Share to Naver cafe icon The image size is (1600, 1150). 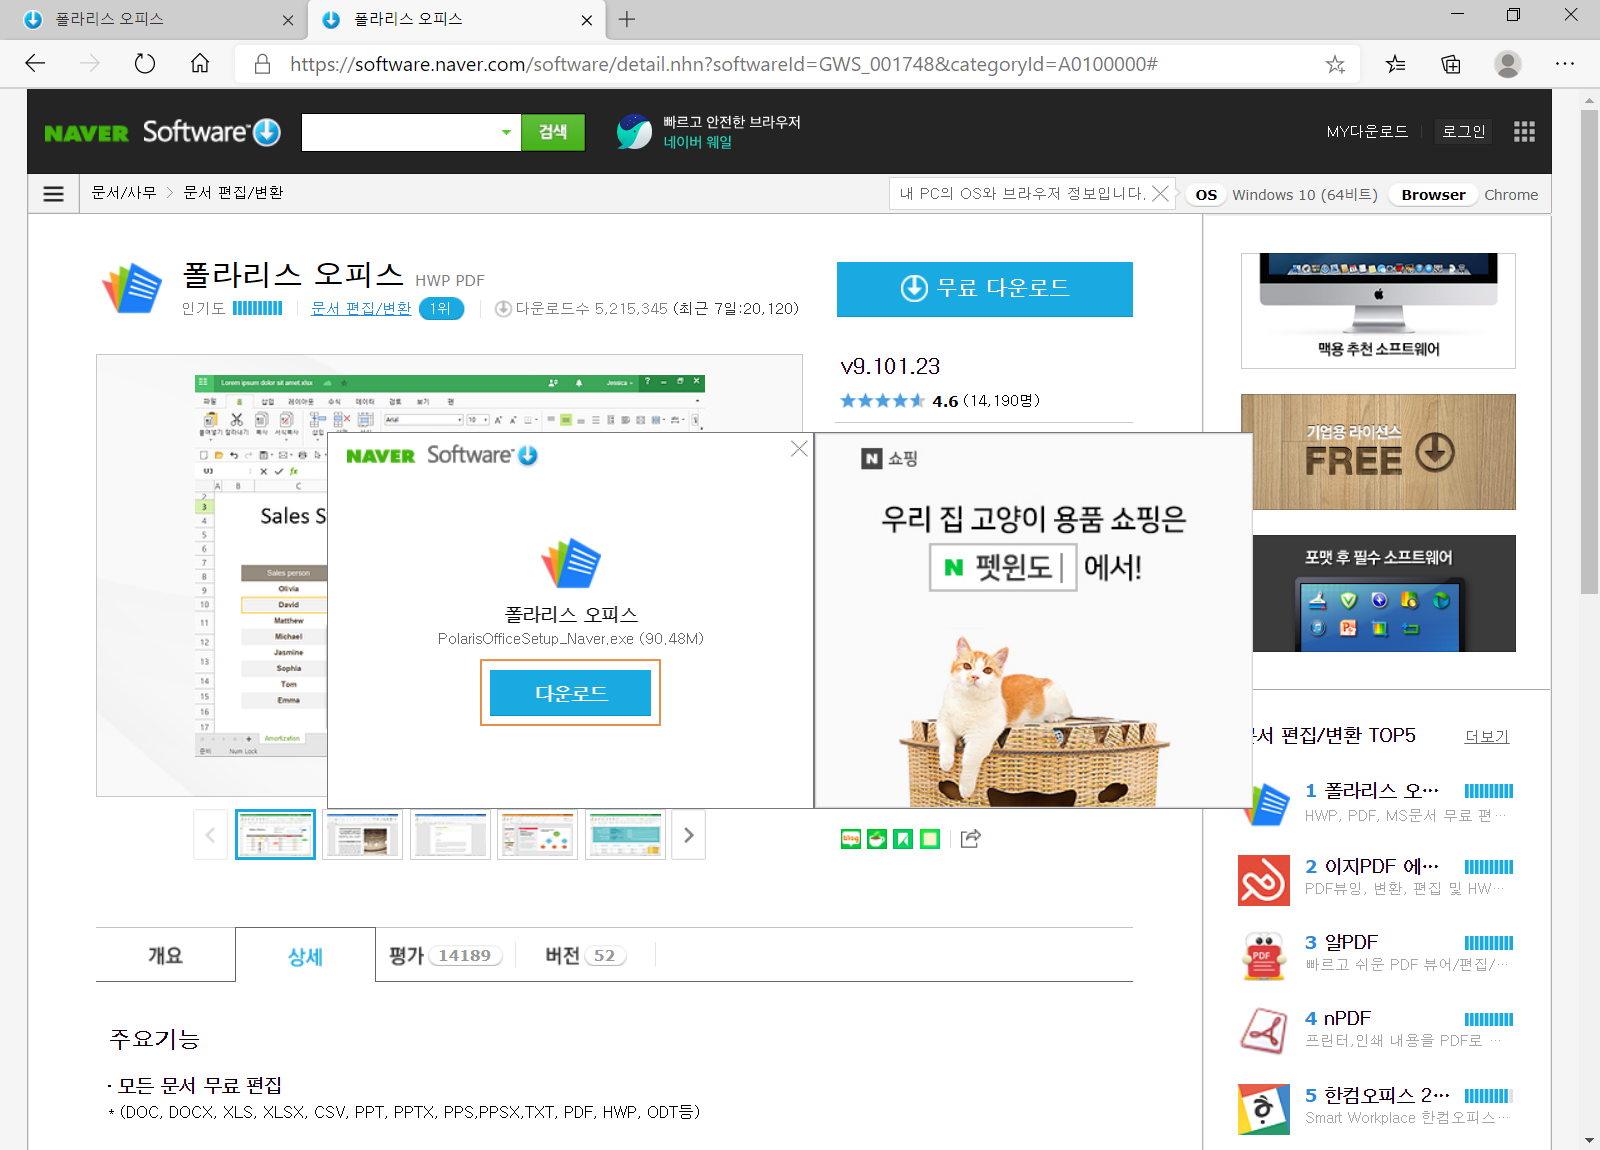click(x=877, y=839)
